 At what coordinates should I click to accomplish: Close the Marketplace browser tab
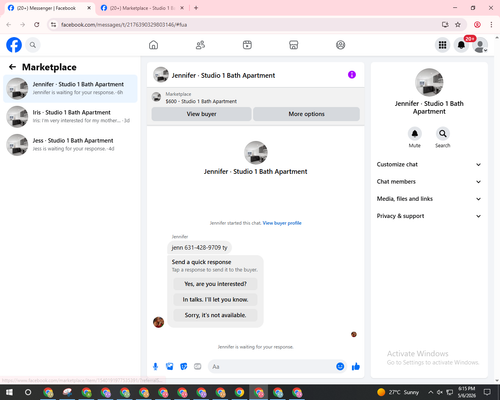pyautogui.click(x=182, y=8)
